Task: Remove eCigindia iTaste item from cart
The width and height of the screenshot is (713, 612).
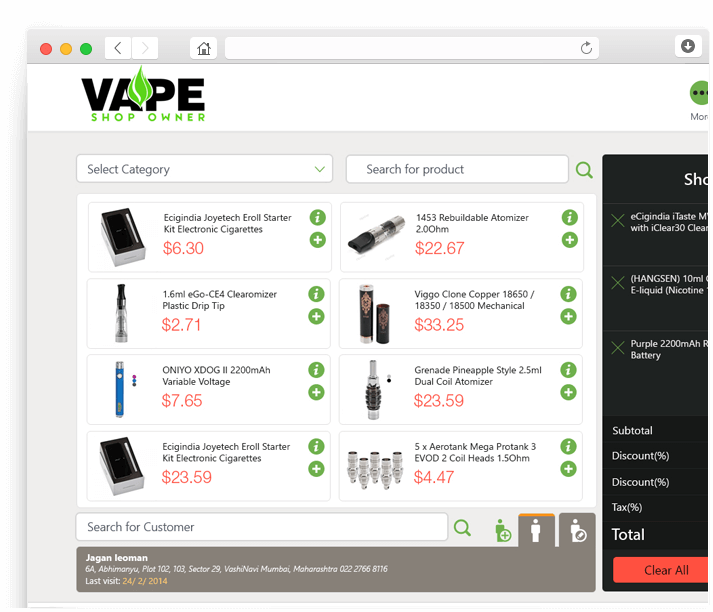Action: tap(618, 221)
